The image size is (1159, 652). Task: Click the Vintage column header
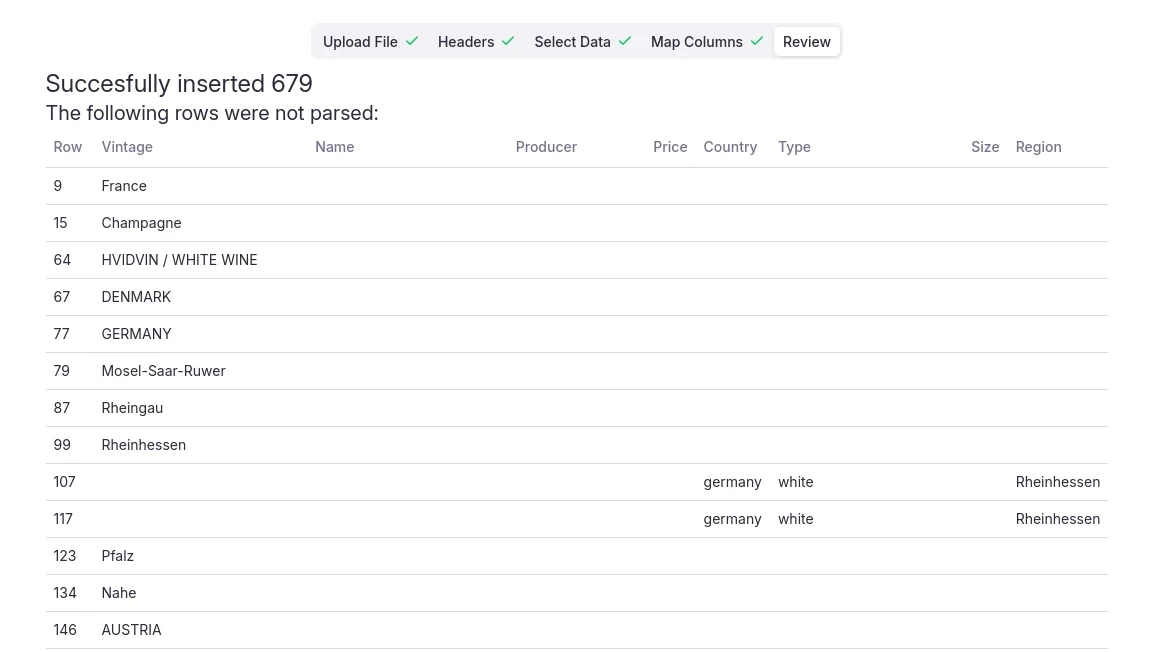tap(127, 146)
